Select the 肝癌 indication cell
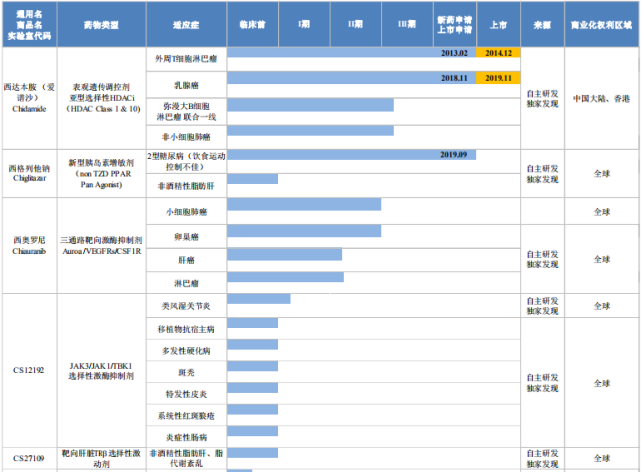Screen dimensions: 641x472 click(186, 260)
